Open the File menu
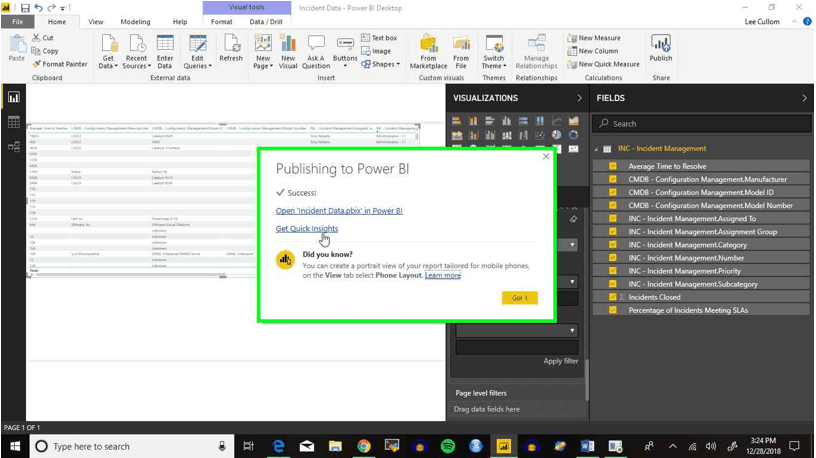Screen dimensions: 816x458 [x=18, y=22]
